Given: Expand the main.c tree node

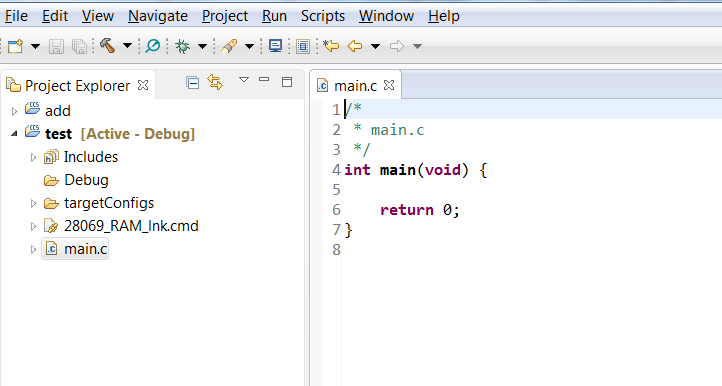Looking at the screenshot, I should [33, 250].
